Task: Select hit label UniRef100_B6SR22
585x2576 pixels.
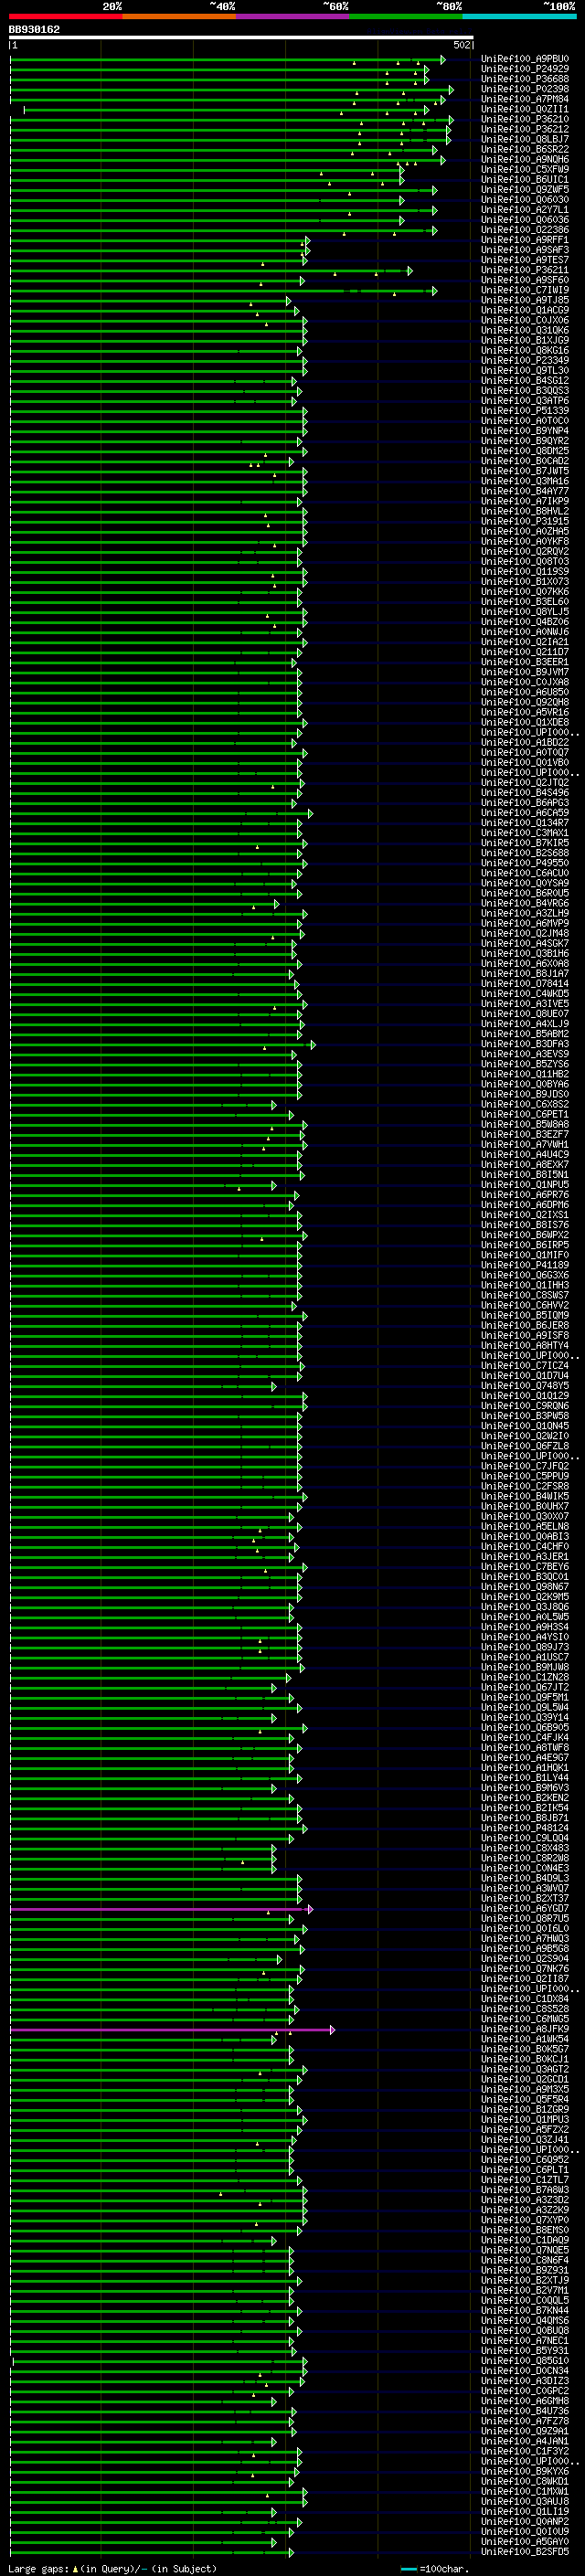Action: click(525, 149)
